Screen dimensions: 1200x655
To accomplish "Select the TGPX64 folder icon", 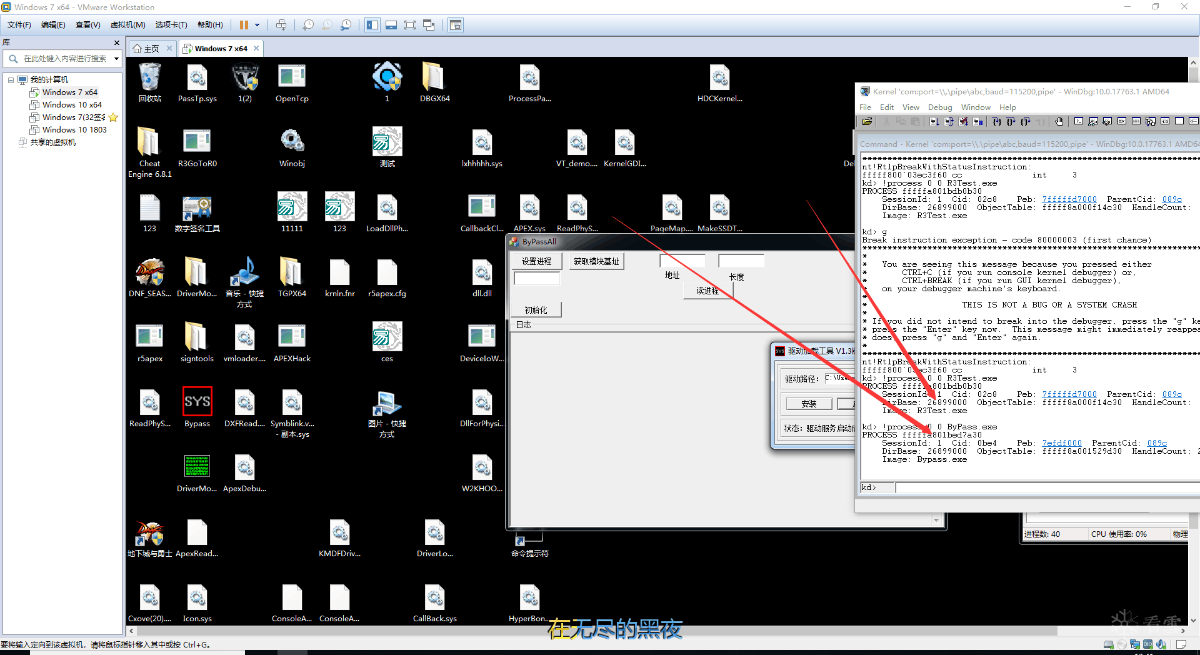I will (x=292, y=278).
